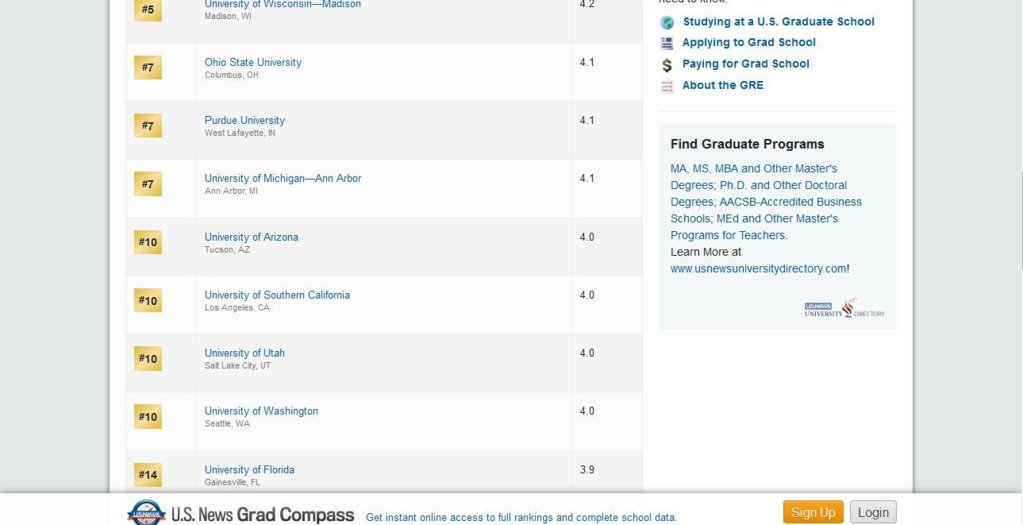Image resolution: width=1023 pixels, height=525 pixels.
Task: Click Applying to Grad School link
Action: [749, 42]
